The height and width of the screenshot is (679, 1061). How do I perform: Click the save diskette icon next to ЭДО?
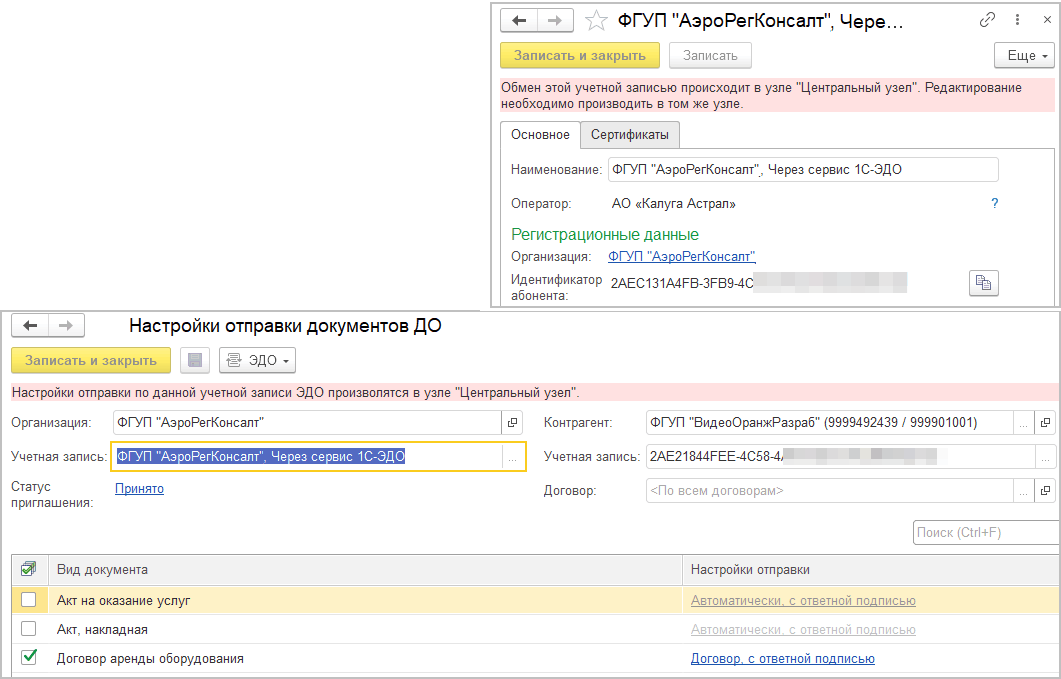tap(195, 360)
